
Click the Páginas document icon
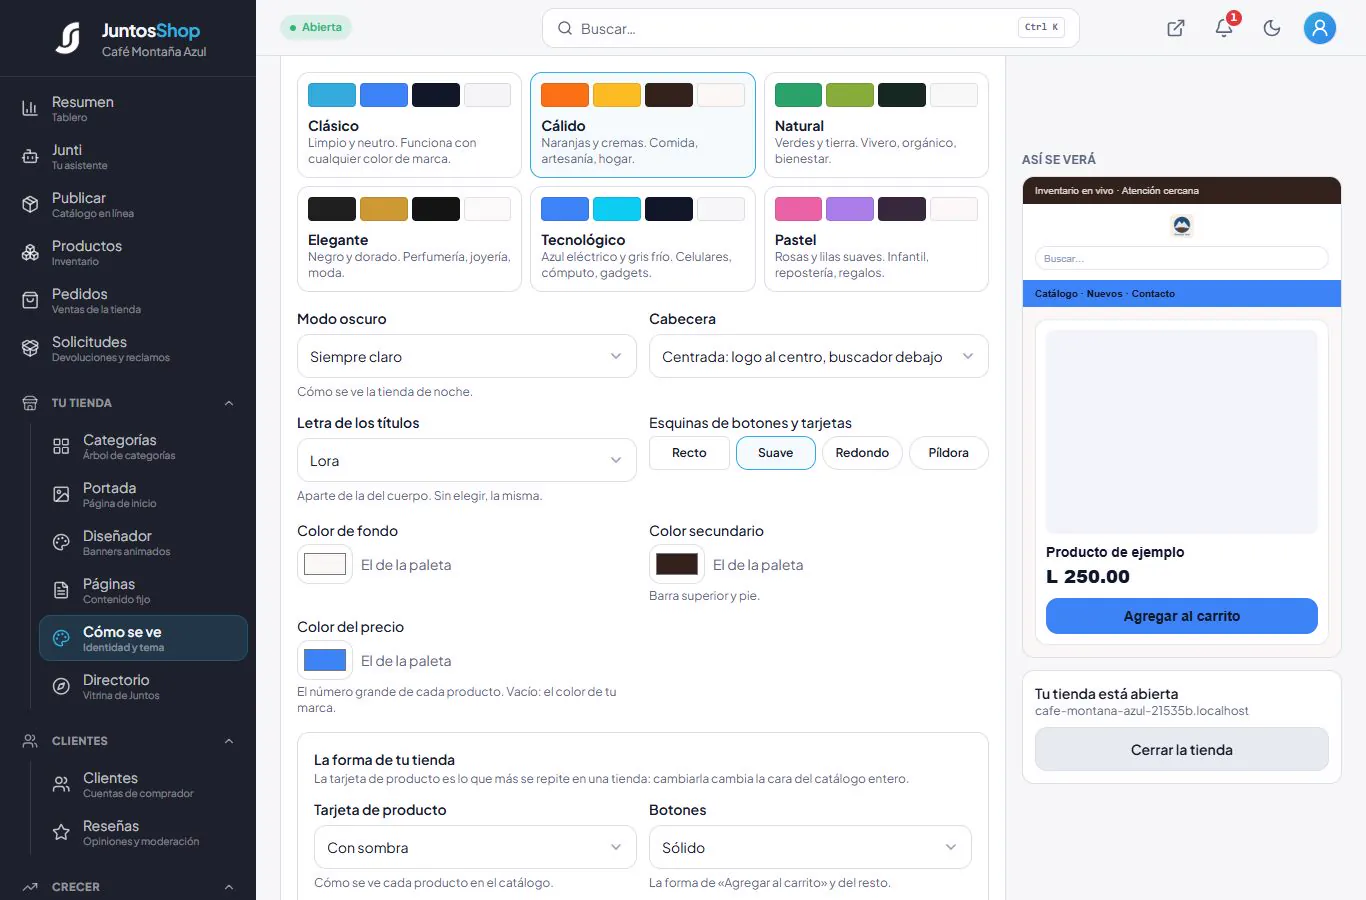click(x=61, y=590)
